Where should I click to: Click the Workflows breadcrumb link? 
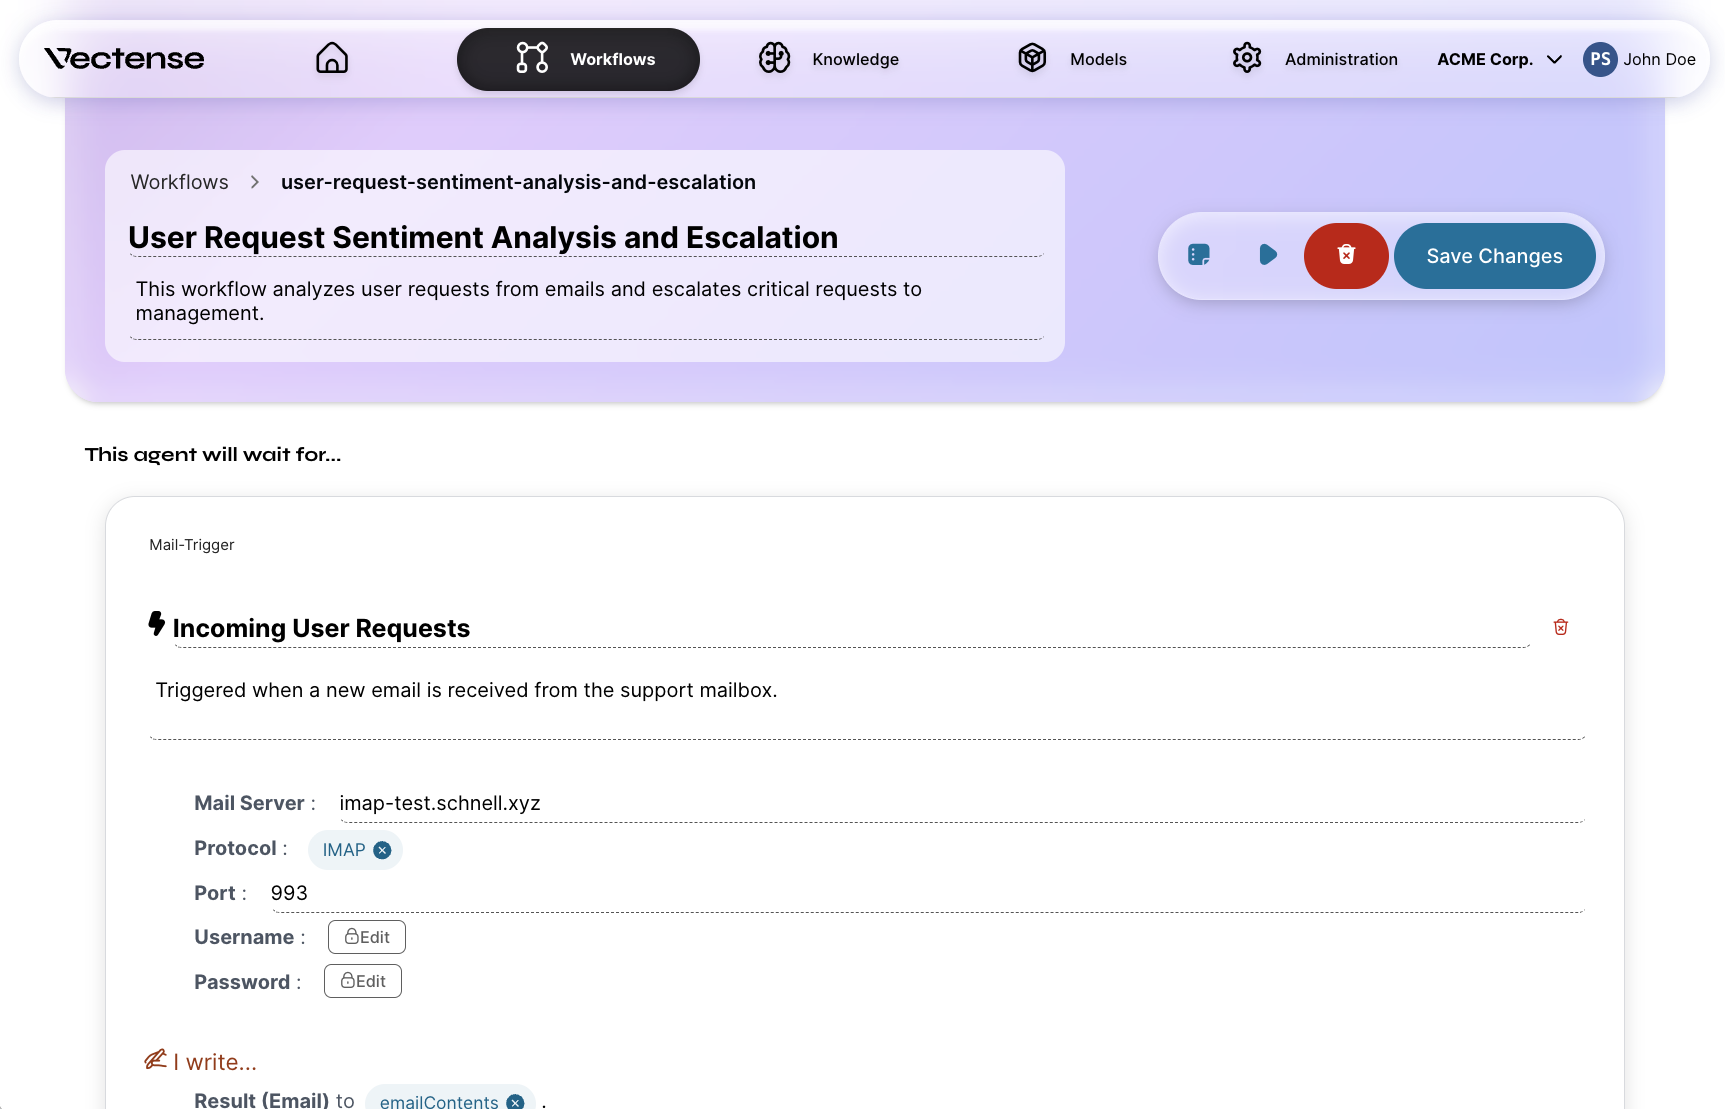coord(180,182)
